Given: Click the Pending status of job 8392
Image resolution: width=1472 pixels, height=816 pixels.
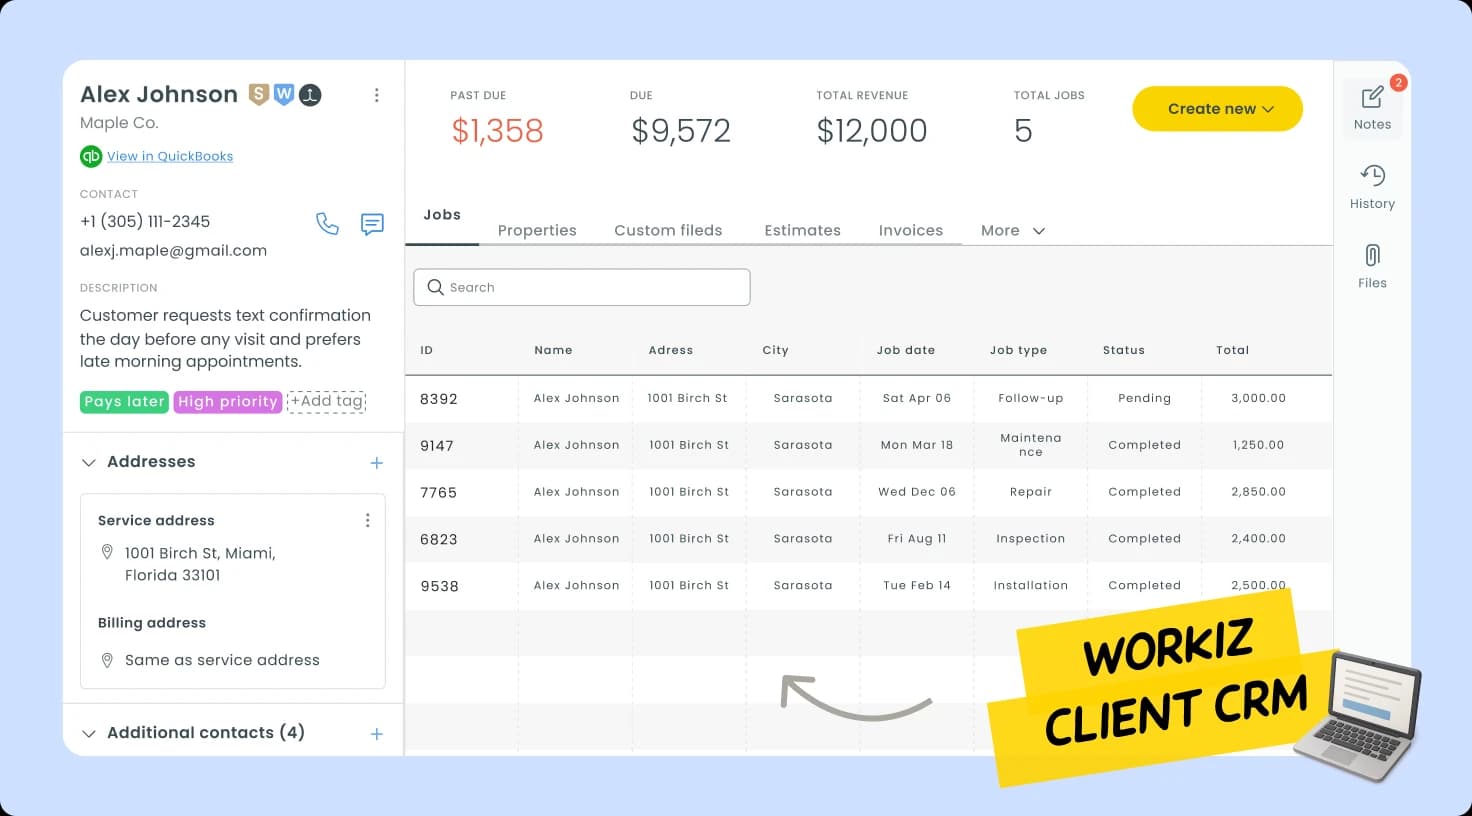Looking at the screenshot, I should [x=1144, y=398].
